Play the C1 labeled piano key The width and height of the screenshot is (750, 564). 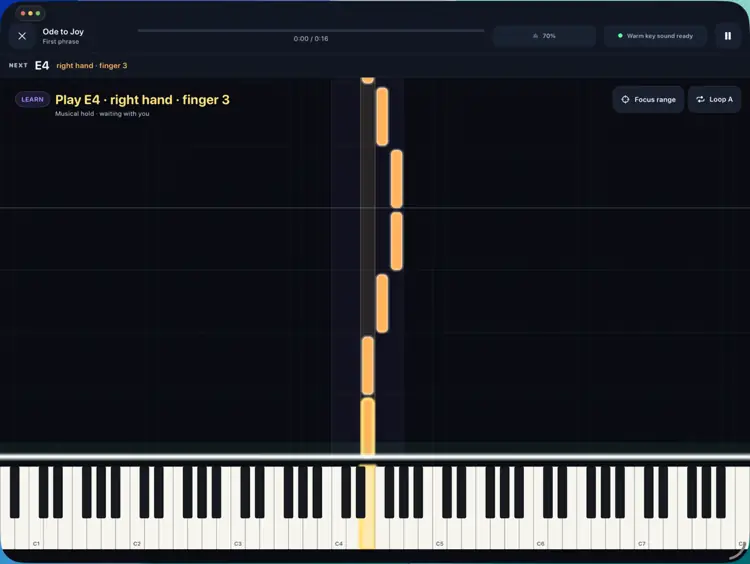pyautogui.click(x=36, y=531)
